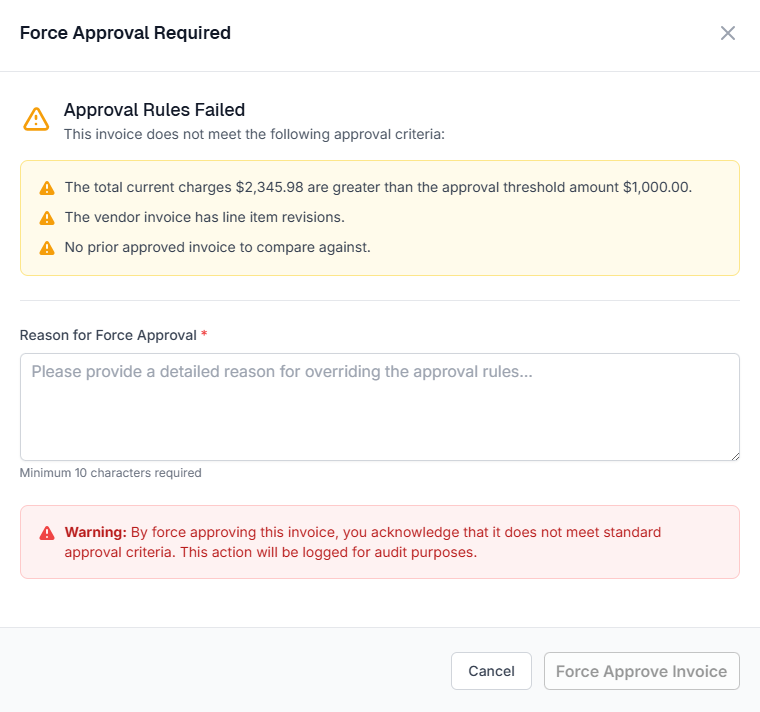Click the Minimum 10 characters required hint
Image resolution: width=760 pixels, height=712 pixels.
pos(111,473)
